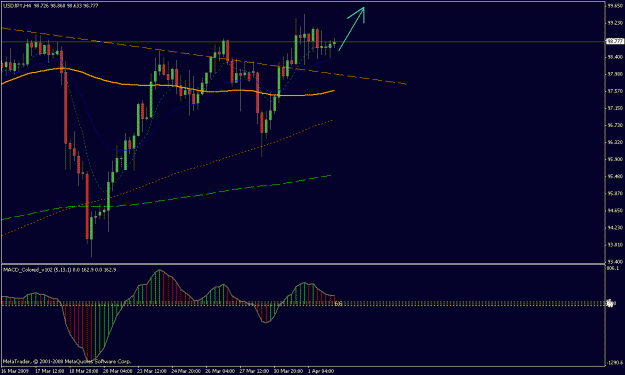Click the 97.570 price axis label
The width and height of the screenshot is (625, 375).
(x=615, y=91)
